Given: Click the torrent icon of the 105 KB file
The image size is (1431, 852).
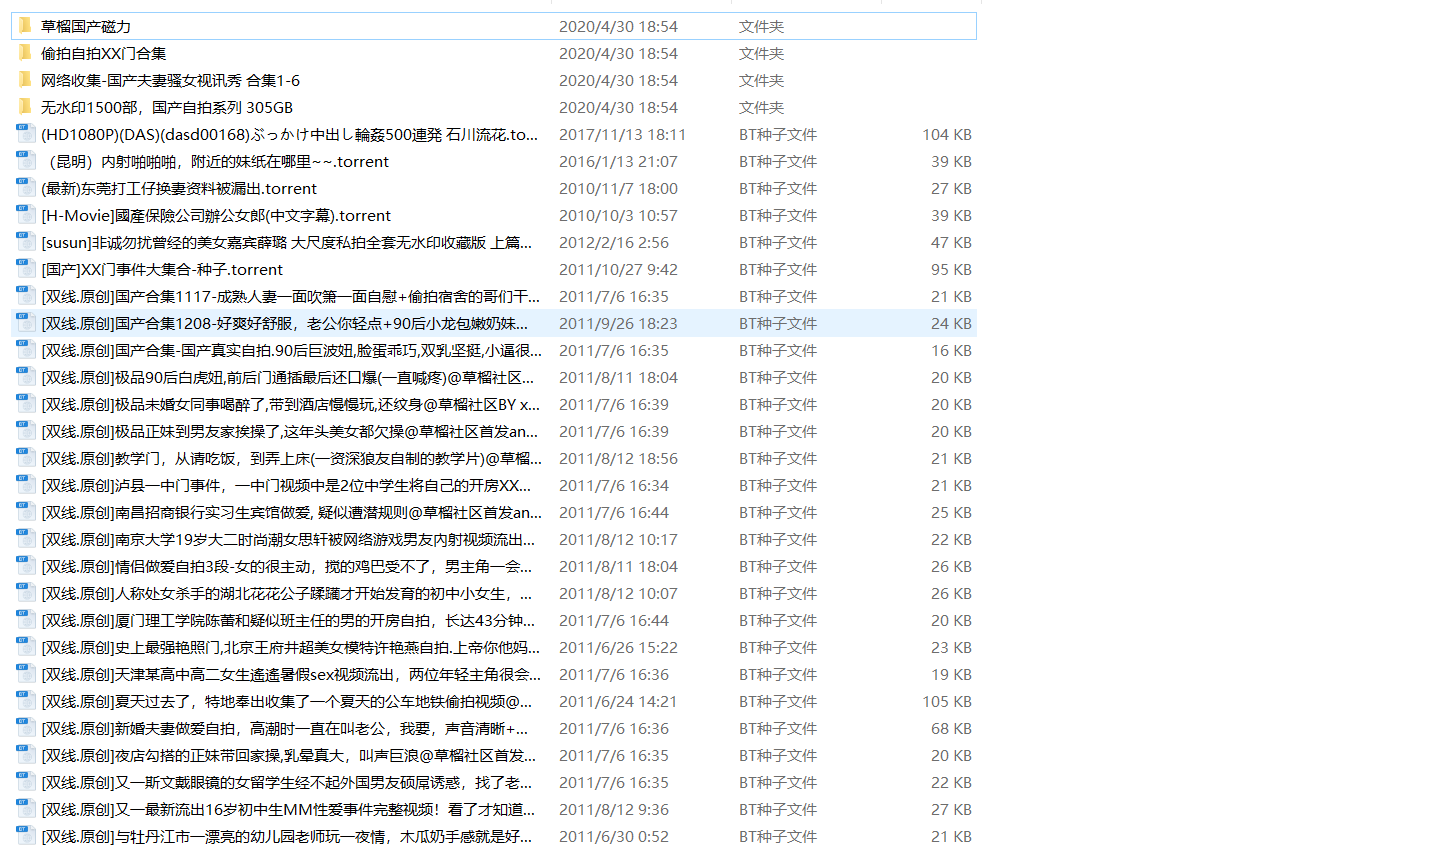Looking at the screenshot, I should (26, 701).
